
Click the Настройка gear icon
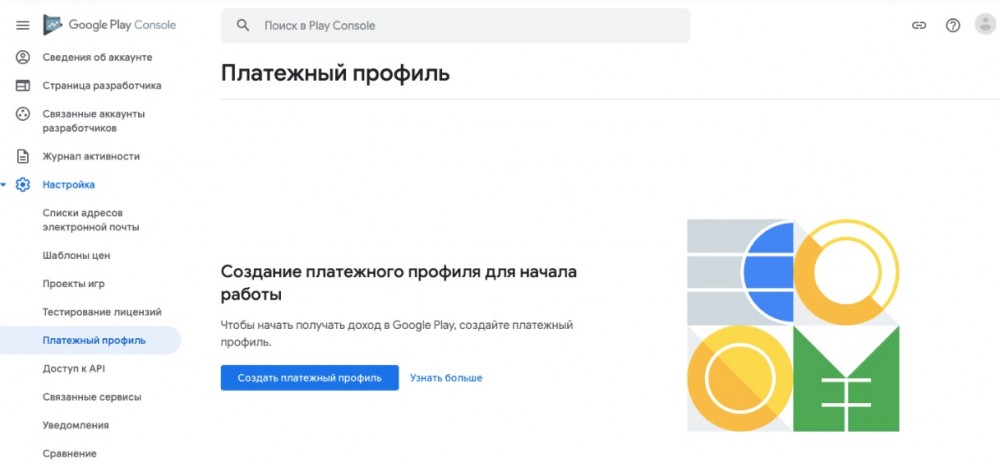pyautogui.click(x=23, y=184)
